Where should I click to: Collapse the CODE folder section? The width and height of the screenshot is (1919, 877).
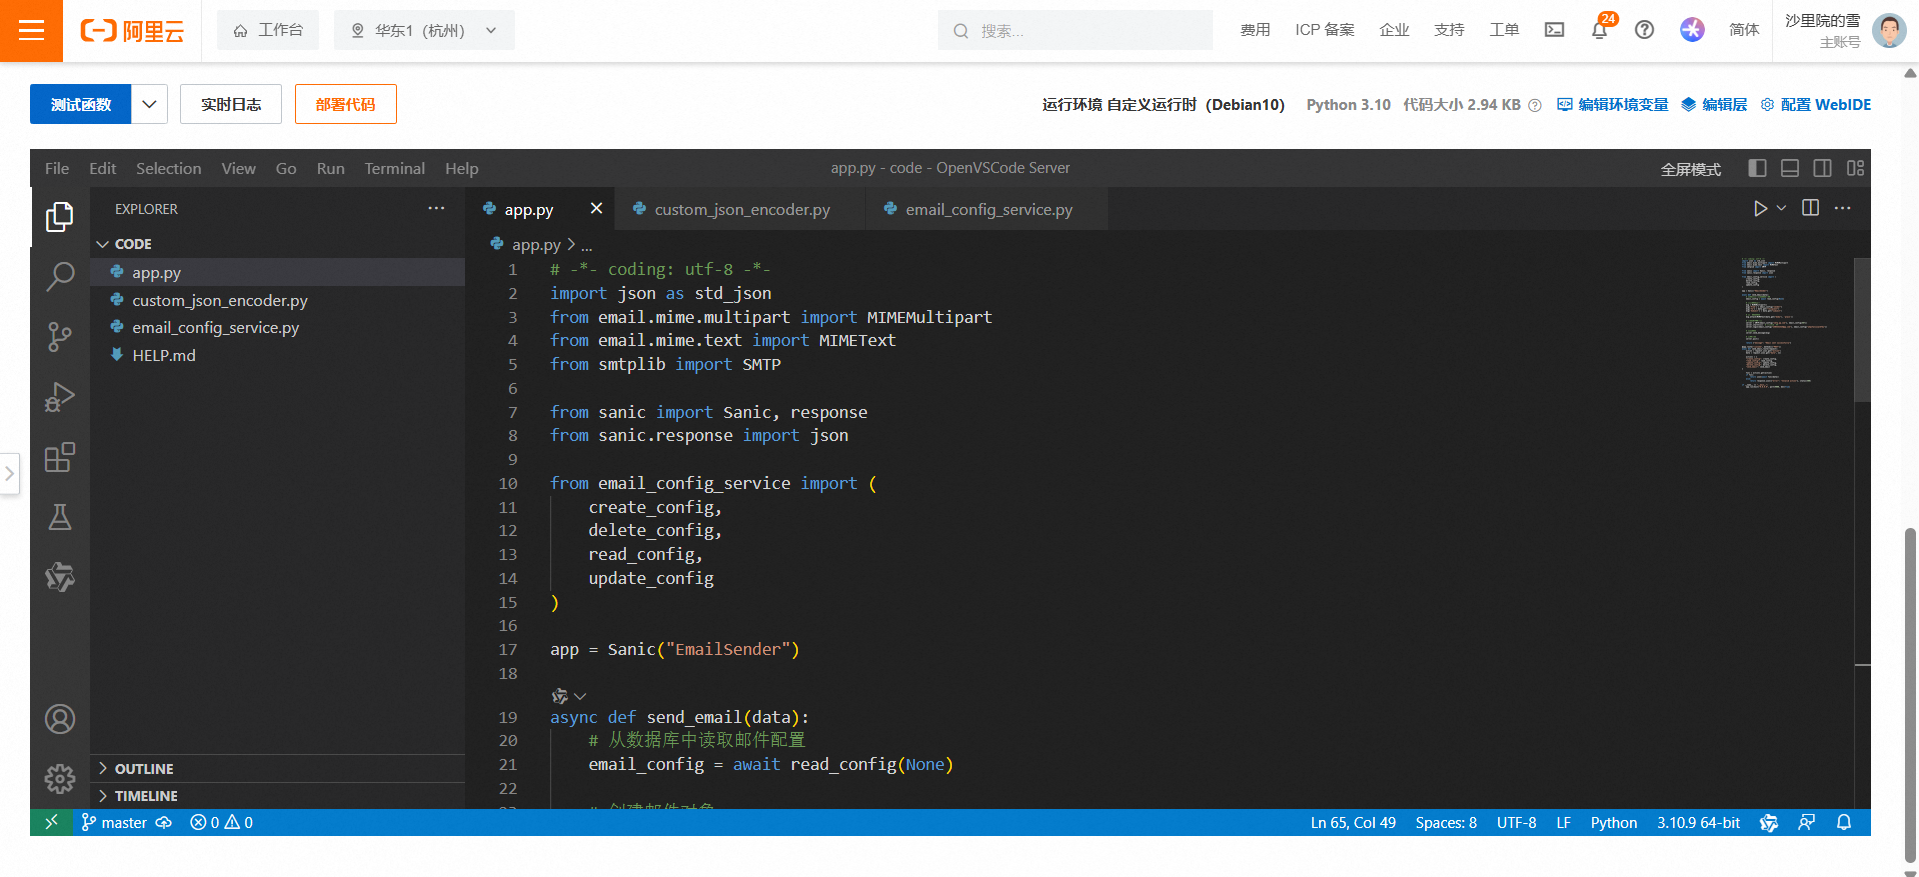[x=278, y=244]
